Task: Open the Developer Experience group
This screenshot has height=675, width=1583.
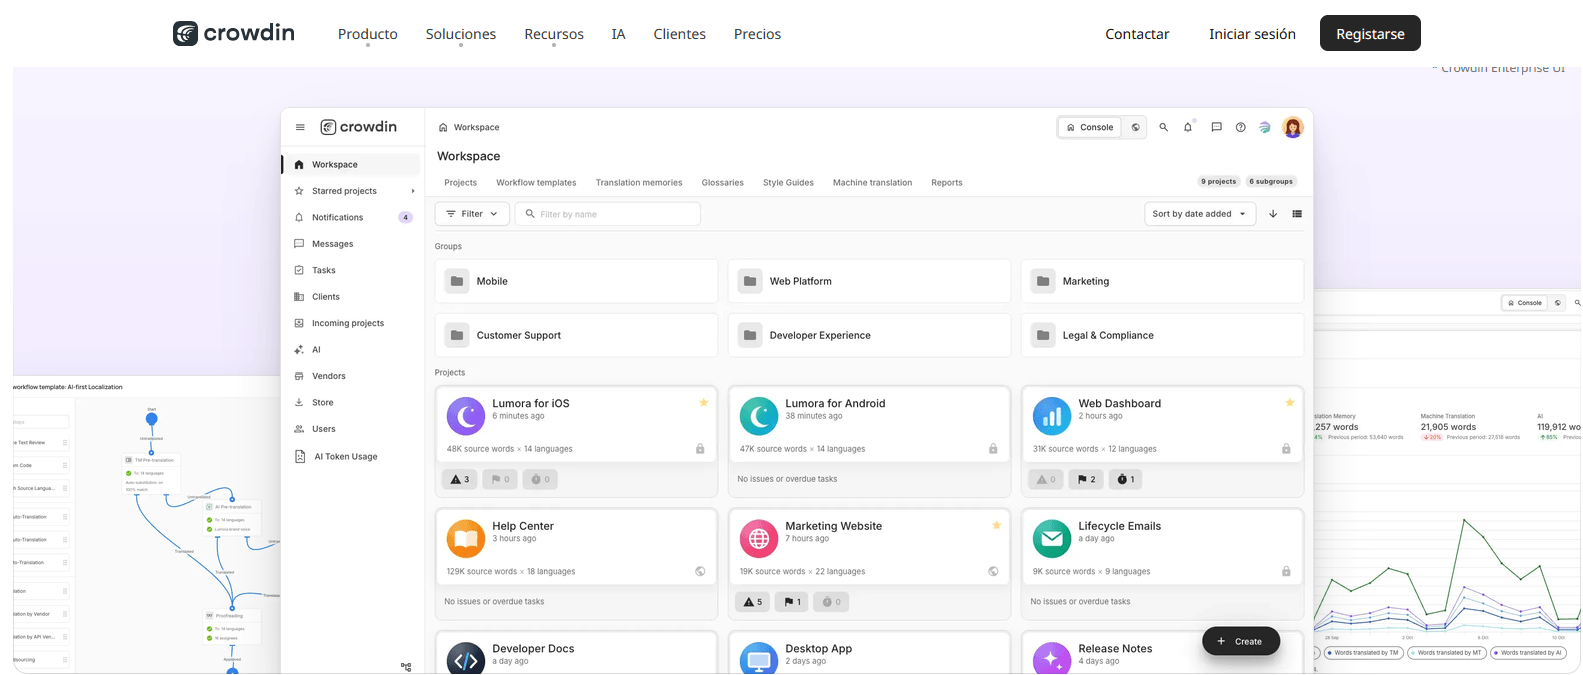Action: click(x=869, y=335)
